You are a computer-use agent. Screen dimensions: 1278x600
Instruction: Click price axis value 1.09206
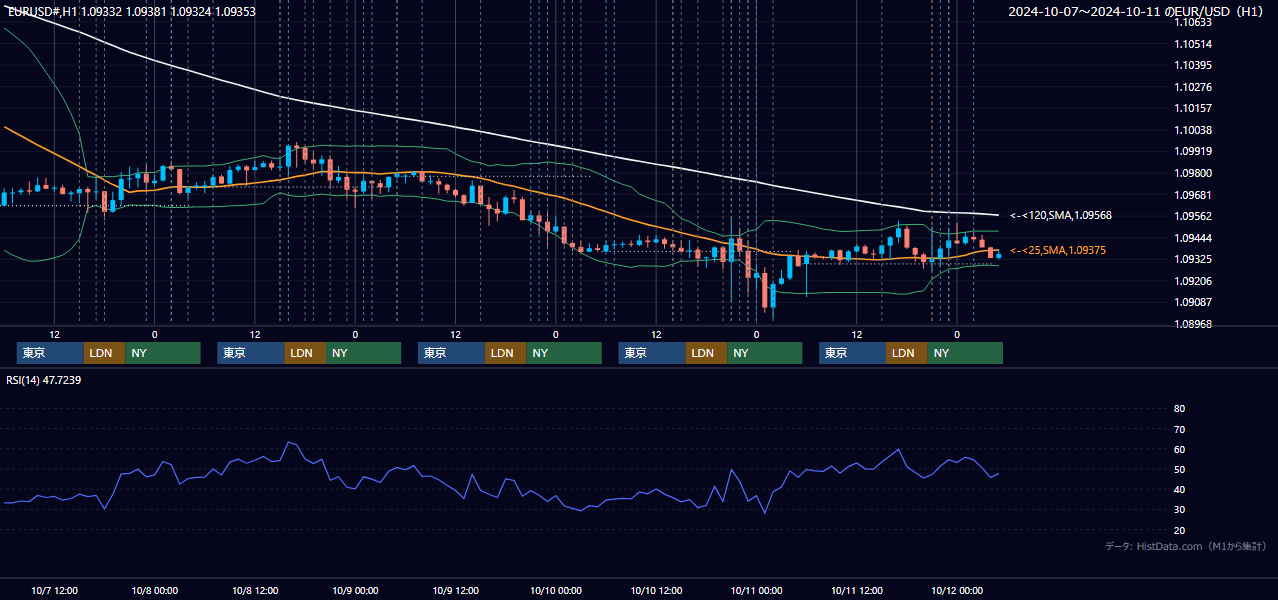(1193, 281)
